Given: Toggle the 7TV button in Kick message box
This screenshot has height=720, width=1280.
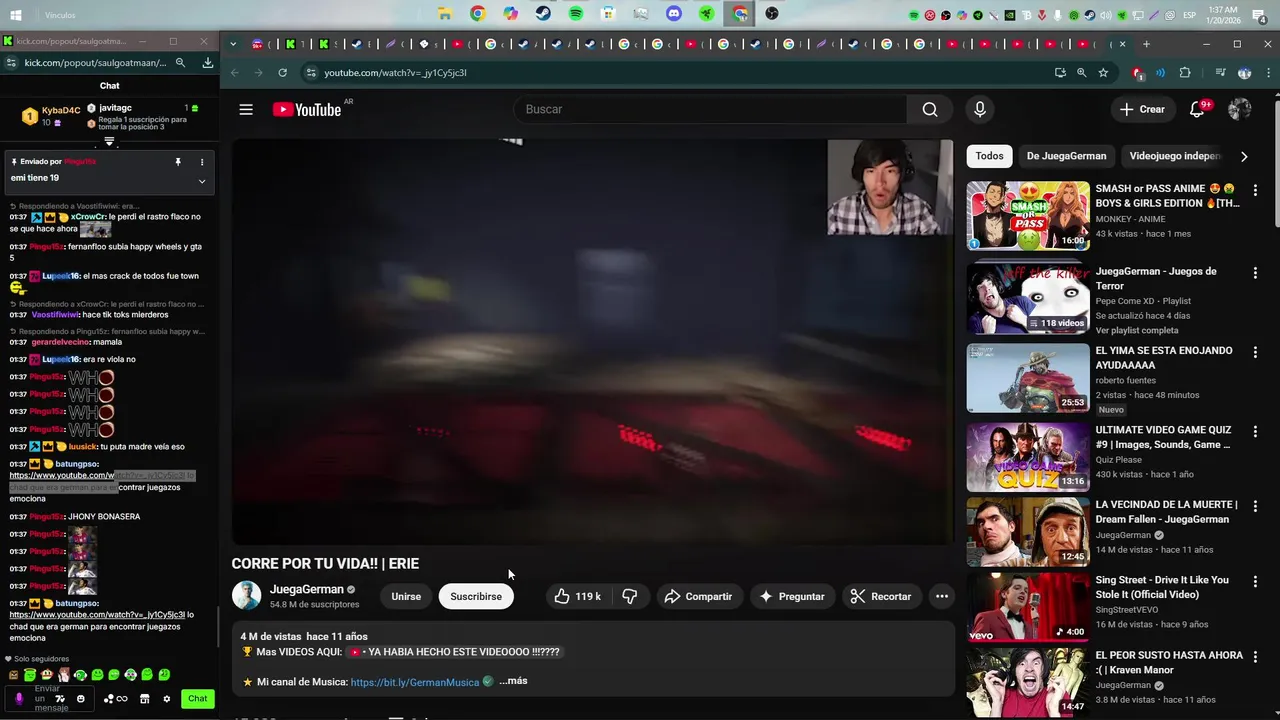Looking at the screenshot, I should [x=59, y=699].
